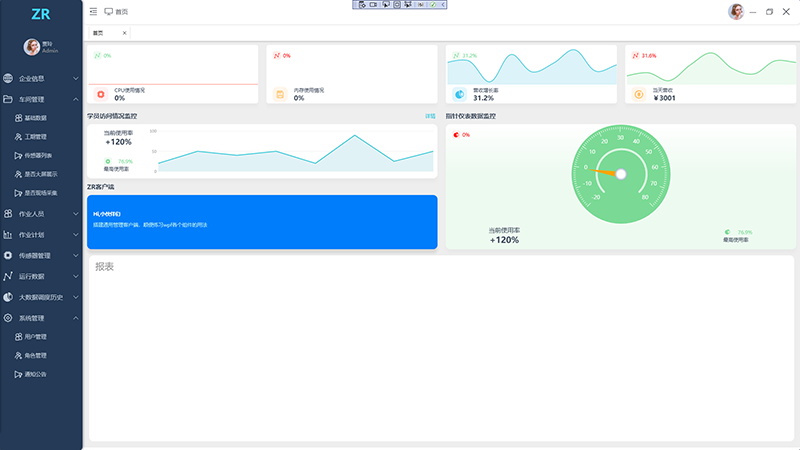Click the blue pie icon in the 31.2% card
The height and width of the screenshot is (450, 800).
[x=460, y=94]
